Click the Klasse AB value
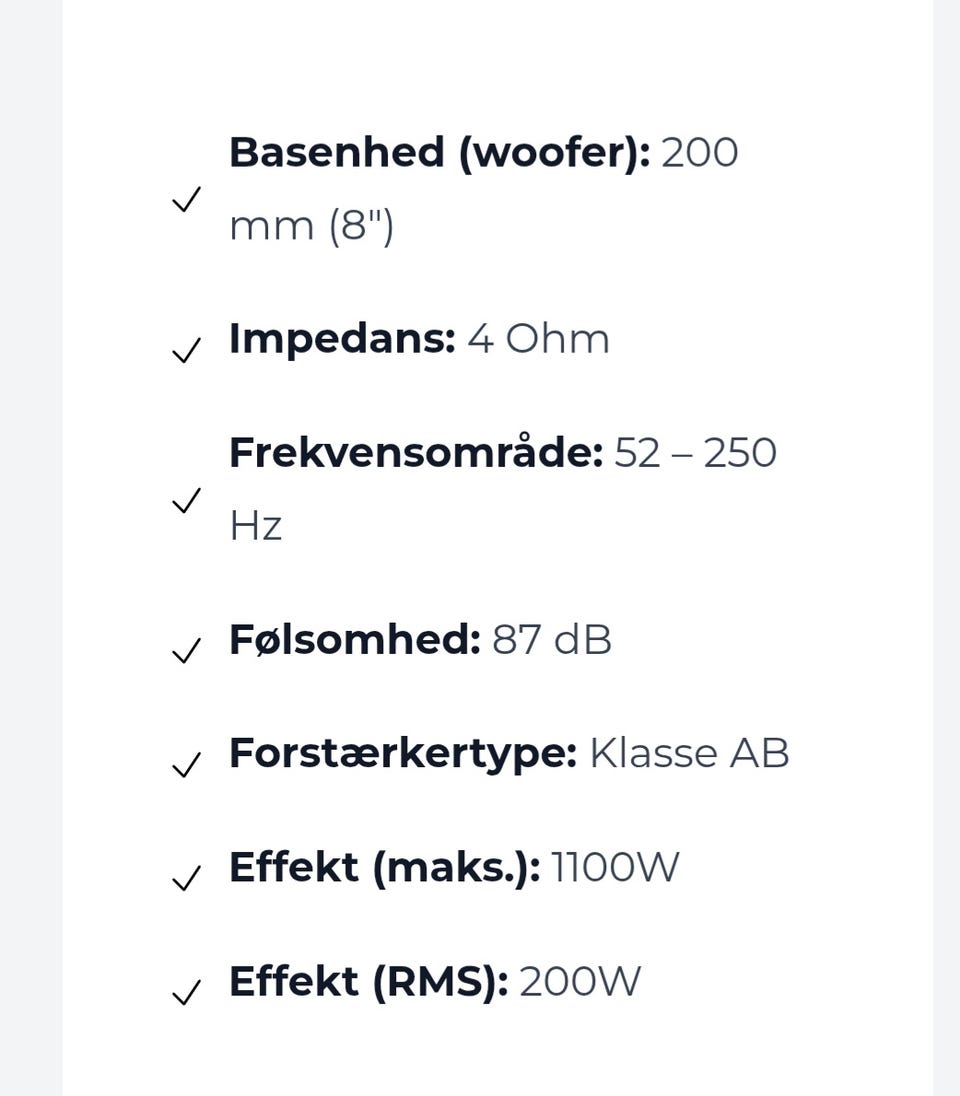This screenshot has width=960, height=1096. point(689,754)
